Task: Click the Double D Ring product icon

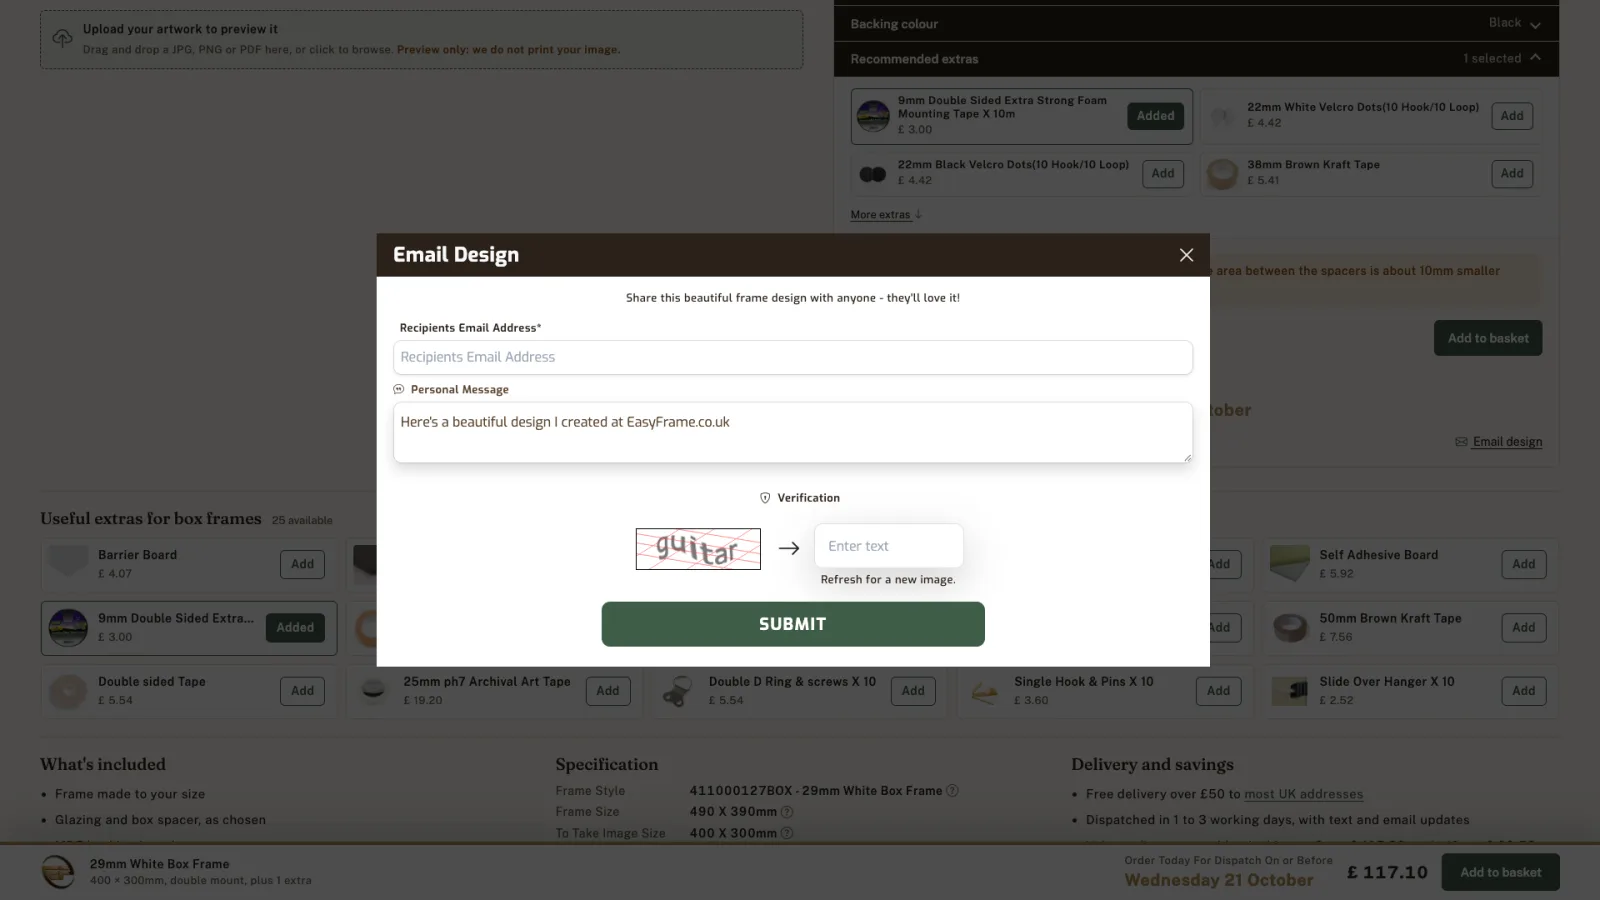Action: (678, 691)
